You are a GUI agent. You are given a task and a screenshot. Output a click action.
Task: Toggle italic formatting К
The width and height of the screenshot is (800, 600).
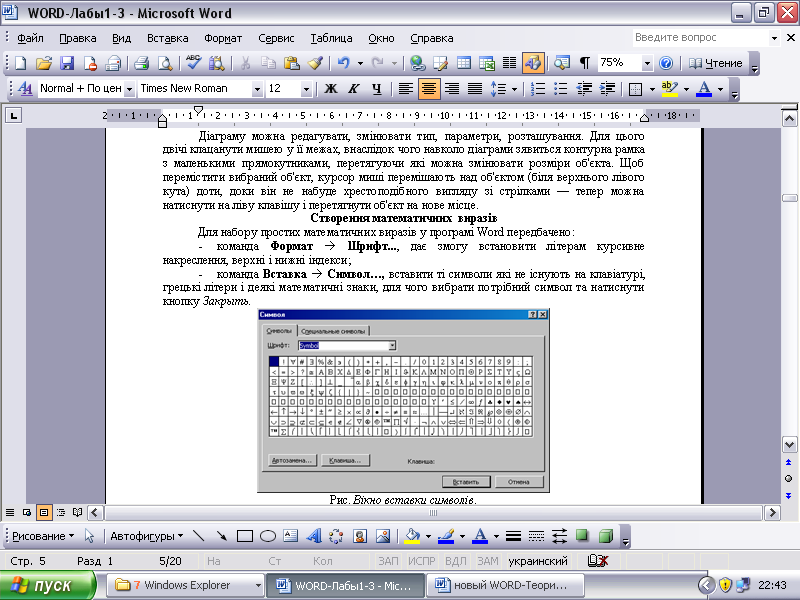(353, 89)
